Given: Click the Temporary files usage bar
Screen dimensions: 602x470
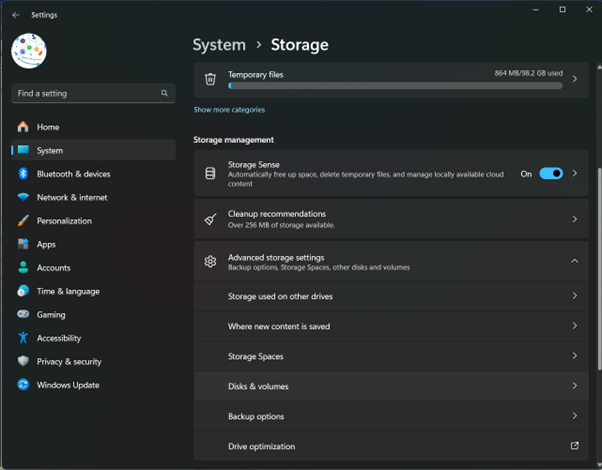Looking at the screenshot, I should tap(395, 86).
